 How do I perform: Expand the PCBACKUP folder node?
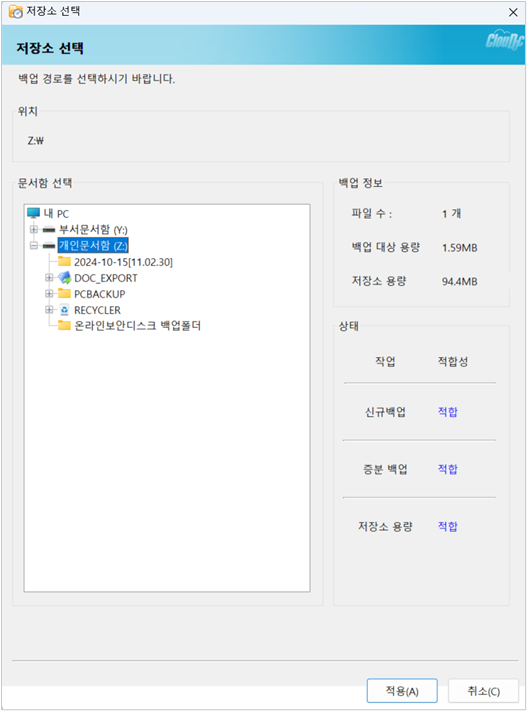tap(49, 294)
